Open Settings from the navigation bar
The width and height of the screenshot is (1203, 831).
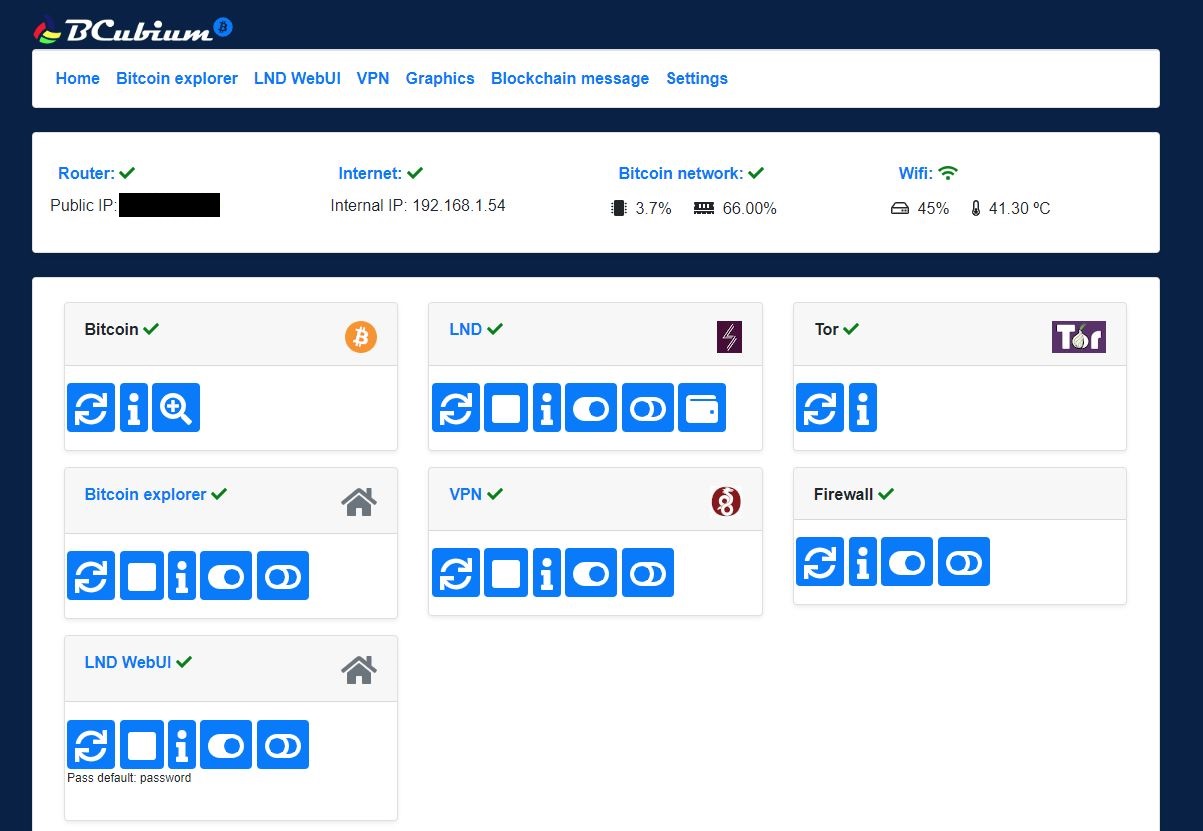(x=697, y=78)
